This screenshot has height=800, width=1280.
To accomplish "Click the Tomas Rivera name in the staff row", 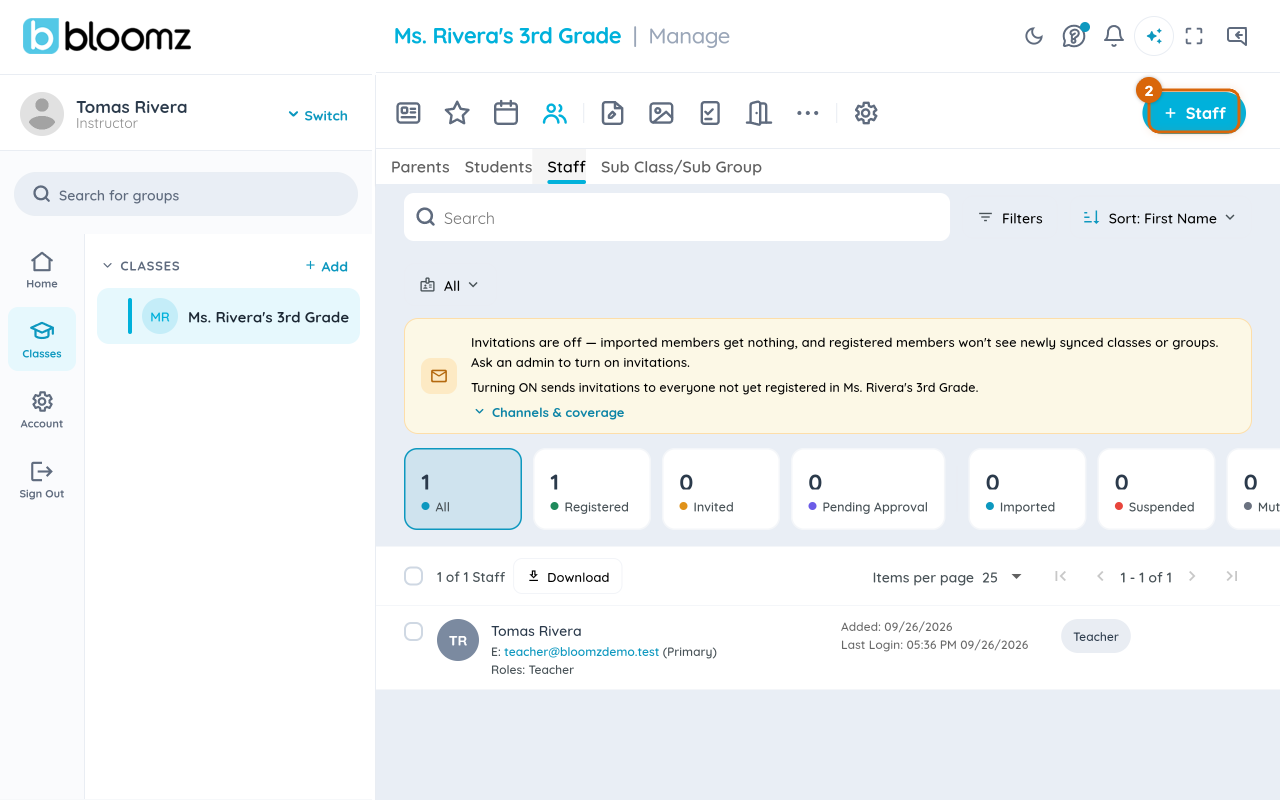I will [x=536, y=631].
